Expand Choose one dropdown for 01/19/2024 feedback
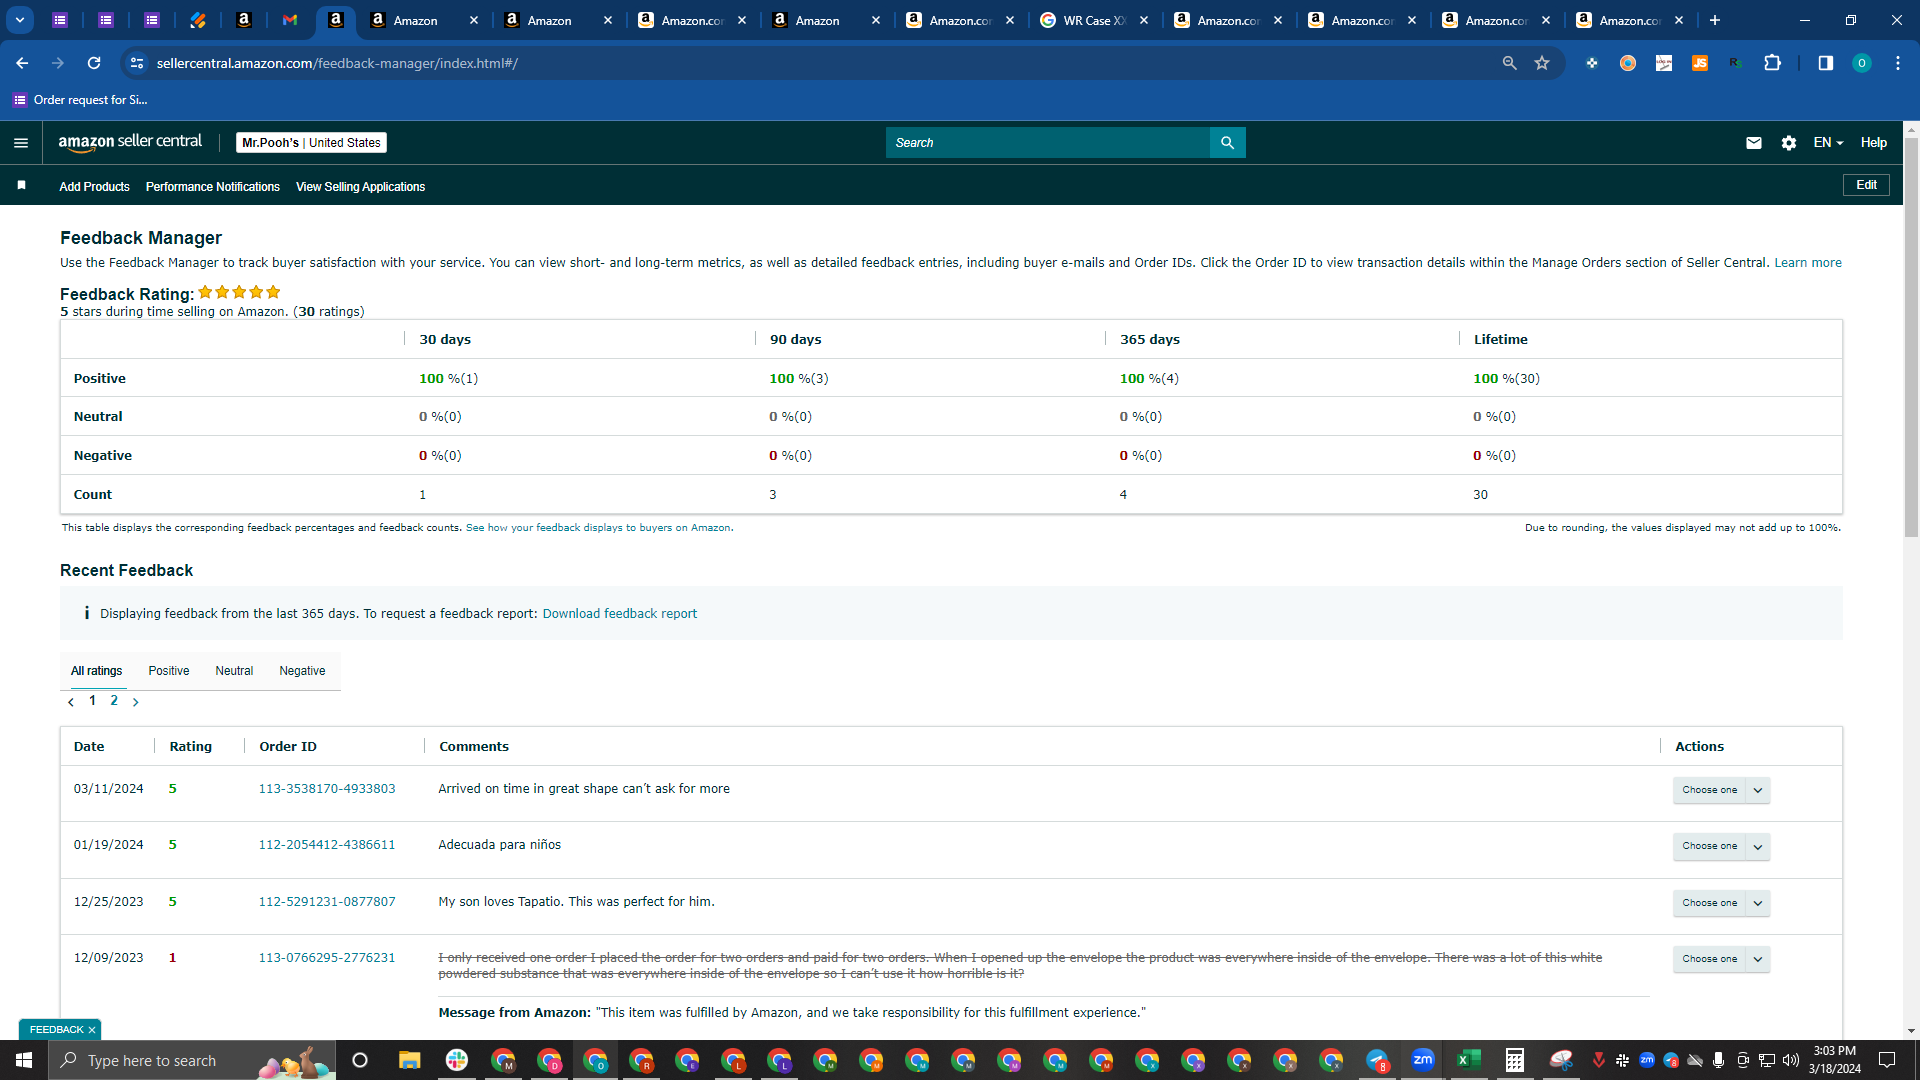 [x=1757, y=847]
